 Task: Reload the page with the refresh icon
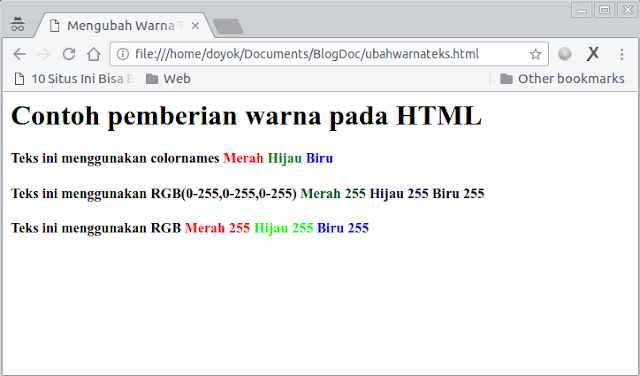click(x=69, y=54)
